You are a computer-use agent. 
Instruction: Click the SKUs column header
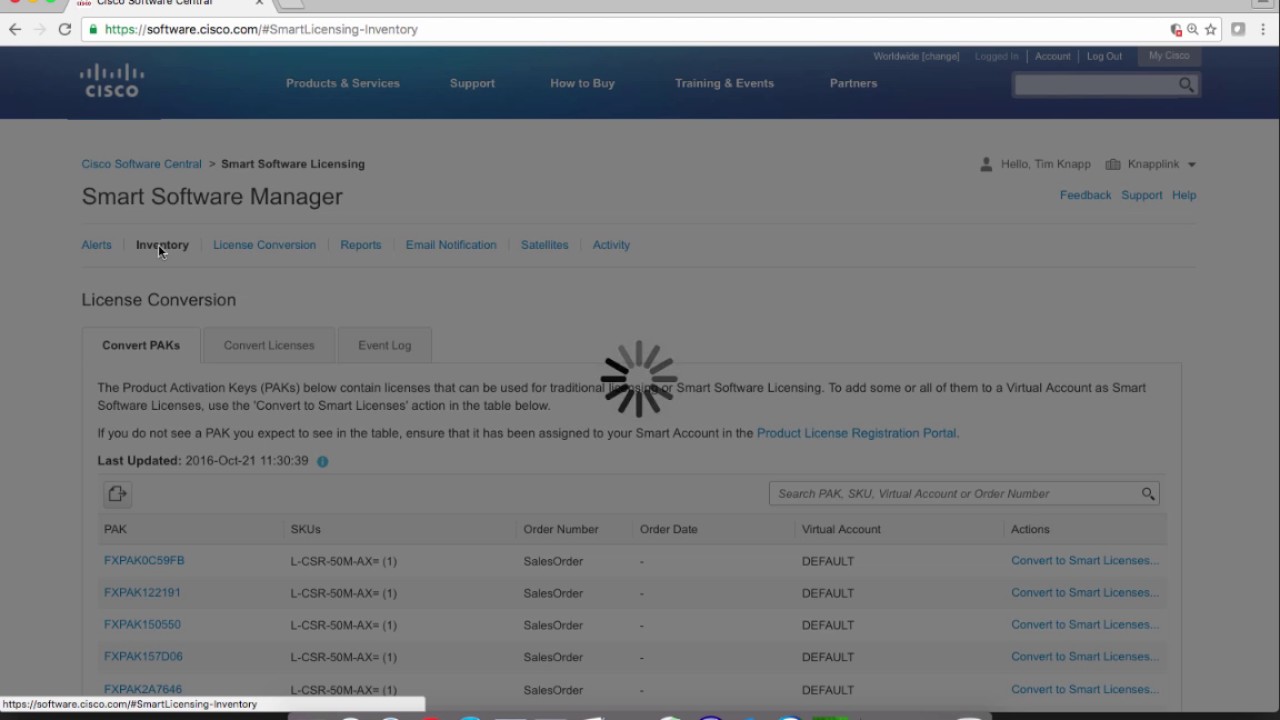pyautogui.click(x=305, y=529)
